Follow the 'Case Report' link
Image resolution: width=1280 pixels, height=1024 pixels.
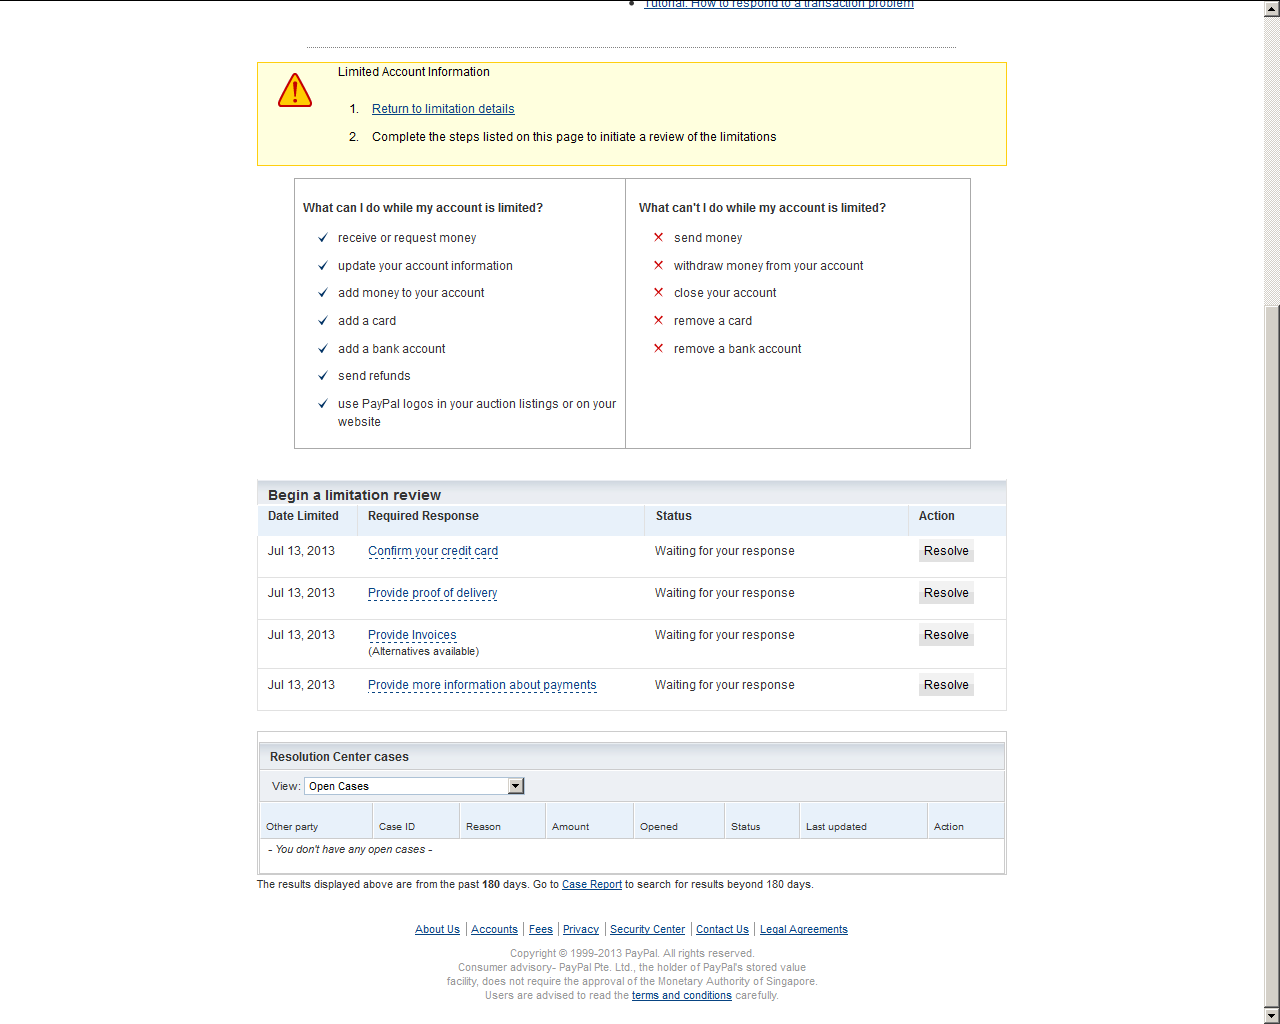click(592, 885)
